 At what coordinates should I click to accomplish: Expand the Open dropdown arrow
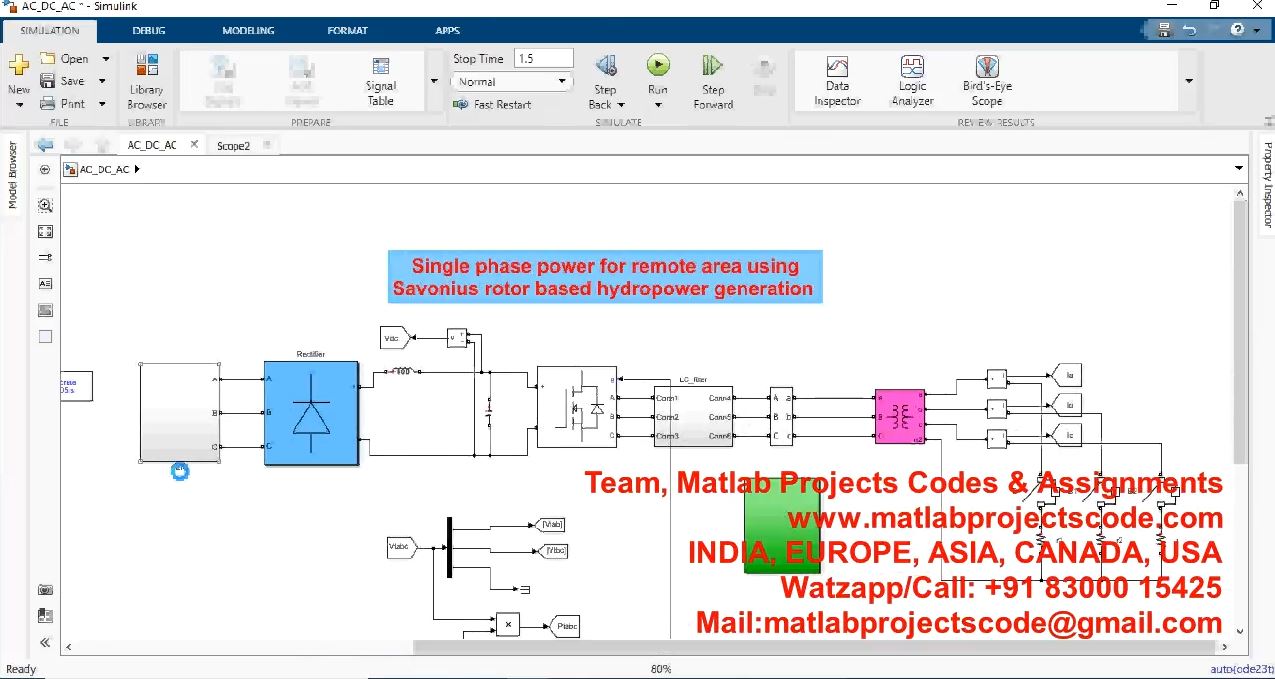tap(105, 59)
